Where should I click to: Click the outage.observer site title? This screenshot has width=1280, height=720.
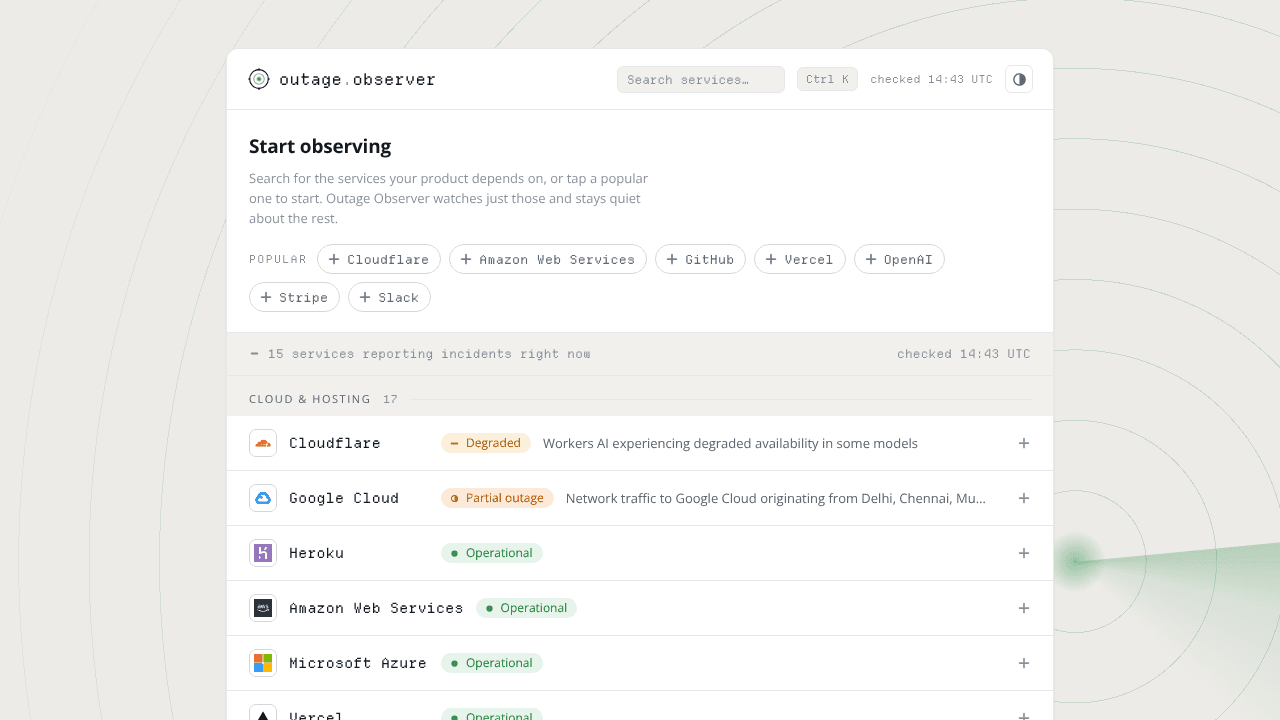[x=358, y=79]
